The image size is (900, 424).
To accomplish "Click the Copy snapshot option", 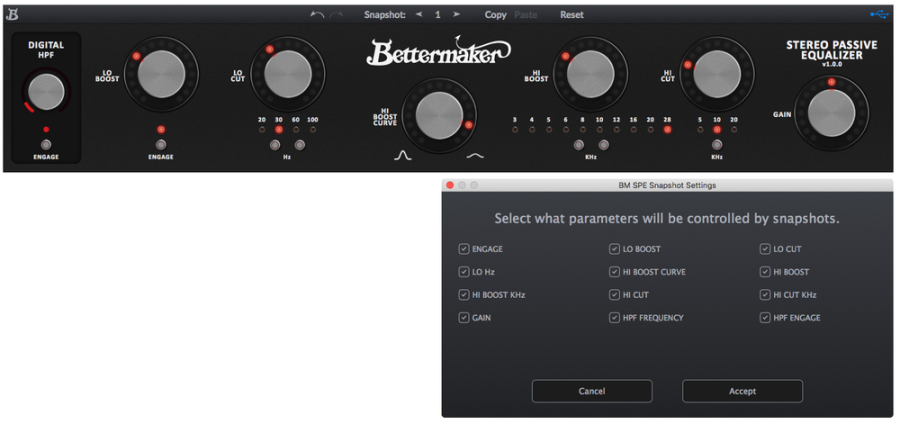I will 495,15.
